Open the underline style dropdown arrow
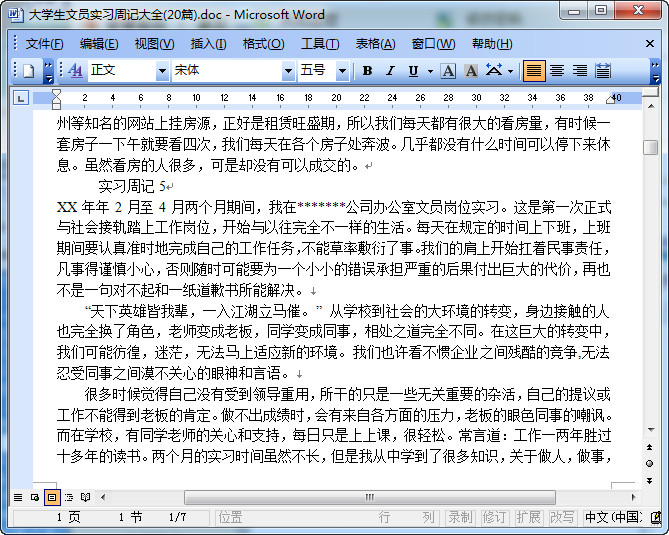669x535 pixels. (430, 71)
